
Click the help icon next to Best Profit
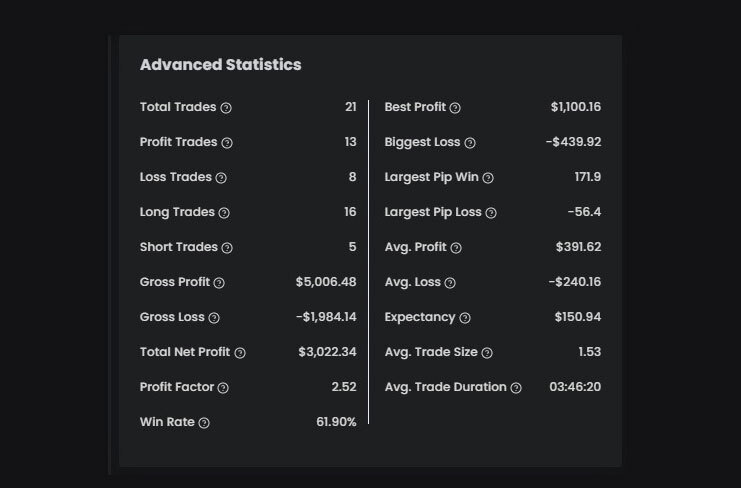coord(455,108)
